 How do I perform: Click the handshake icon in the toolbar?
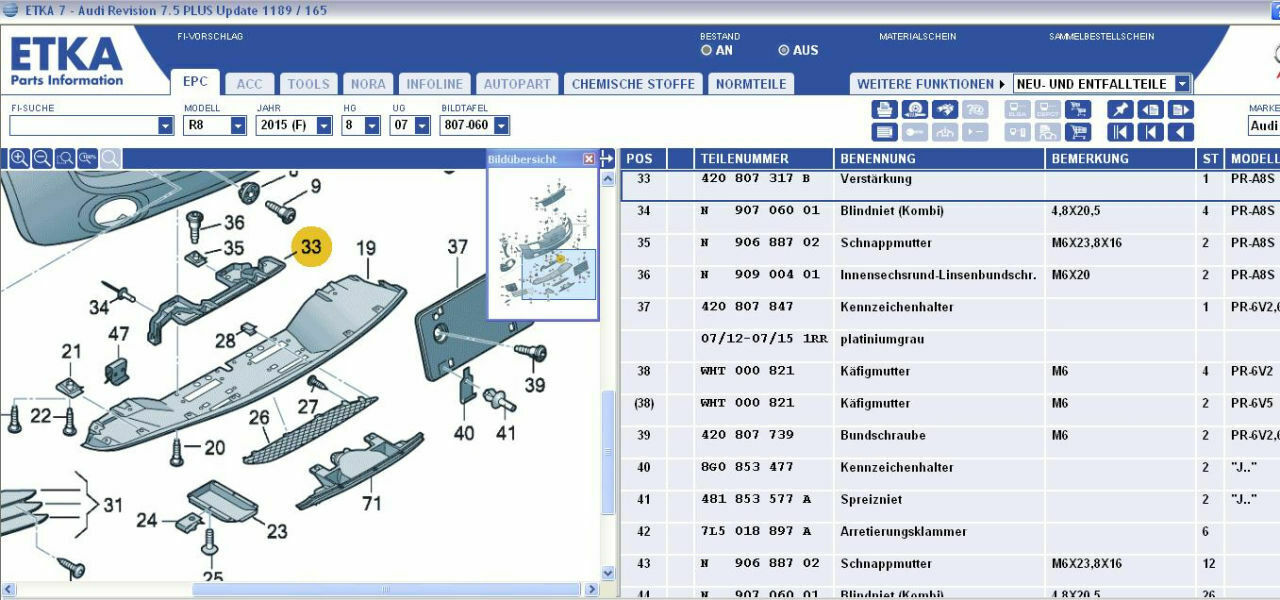point(945,109)
